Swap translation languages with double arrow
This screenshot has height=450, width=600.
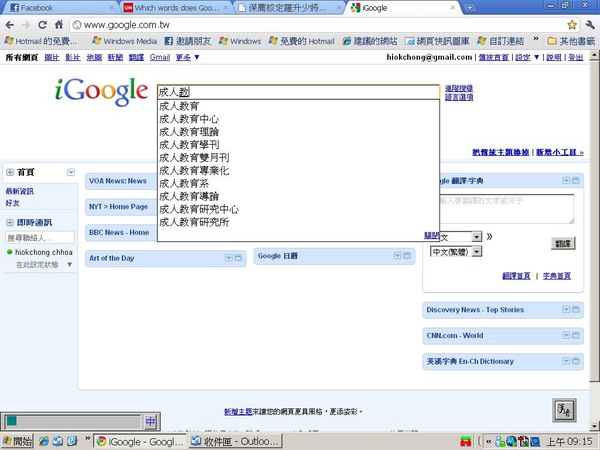[x=489, y=236]
